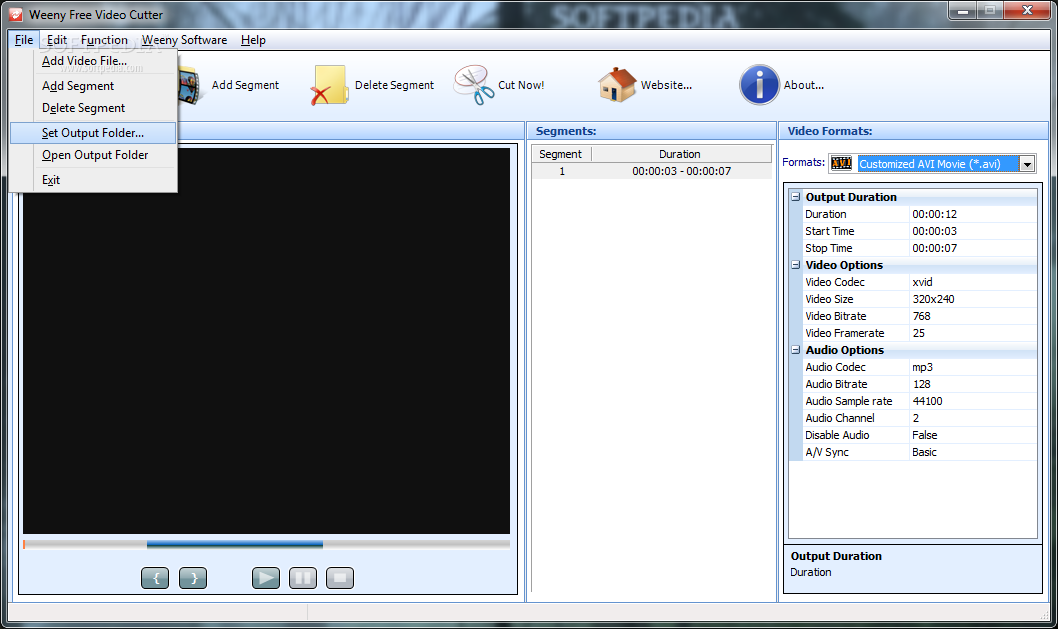Select segment 1 row in Segments list
Image resolution: width=1058 pixels, height=629 pixels.
point(652,171)
